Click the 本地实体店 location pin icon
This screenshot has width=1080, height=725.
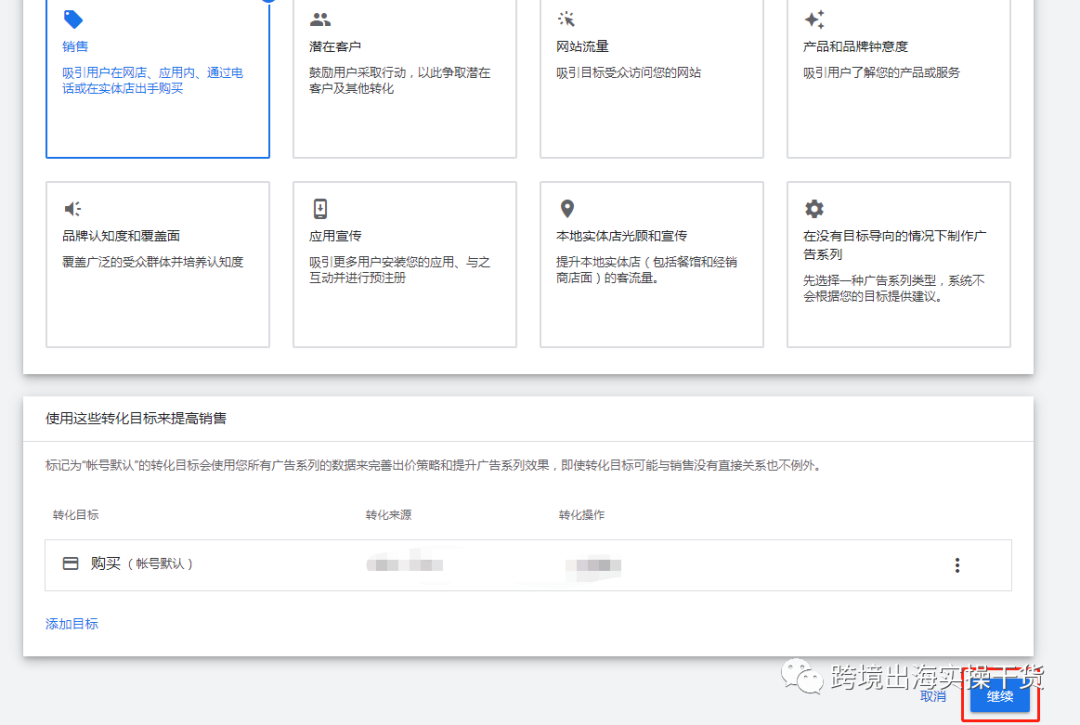click(x=566, y=208)
